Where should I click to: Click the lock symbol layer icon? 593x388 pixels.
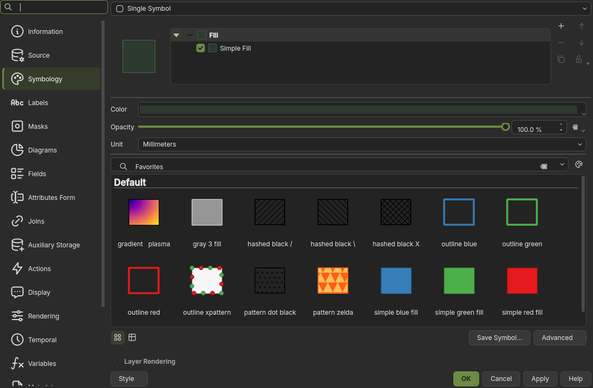point(579,59)
